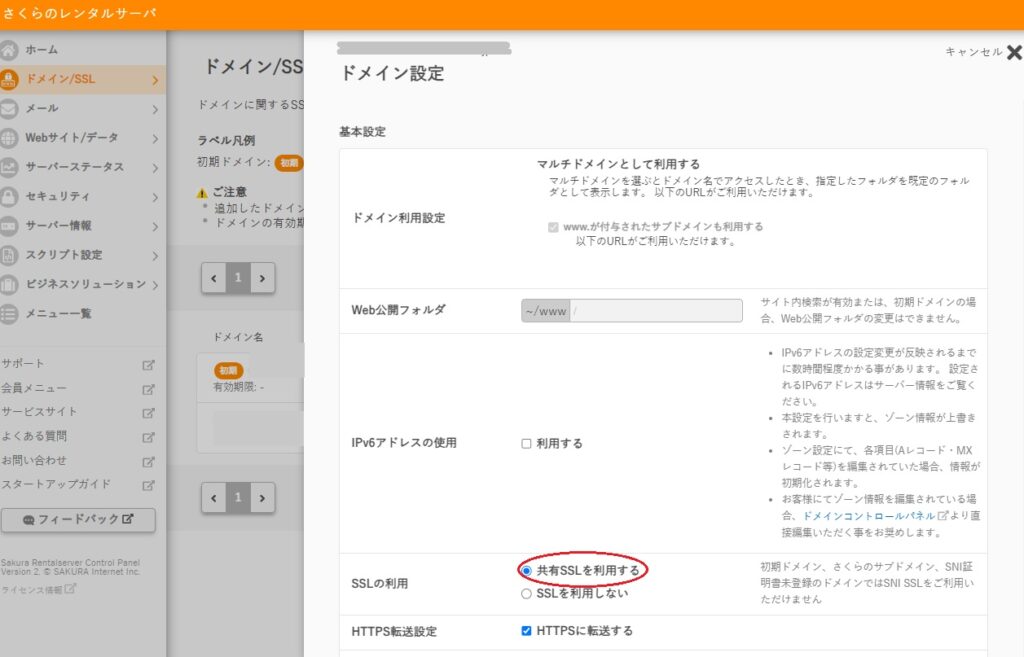Click the Home icon in sidebar
This screenshot has height=657, width=1024.
coord(10,50)
